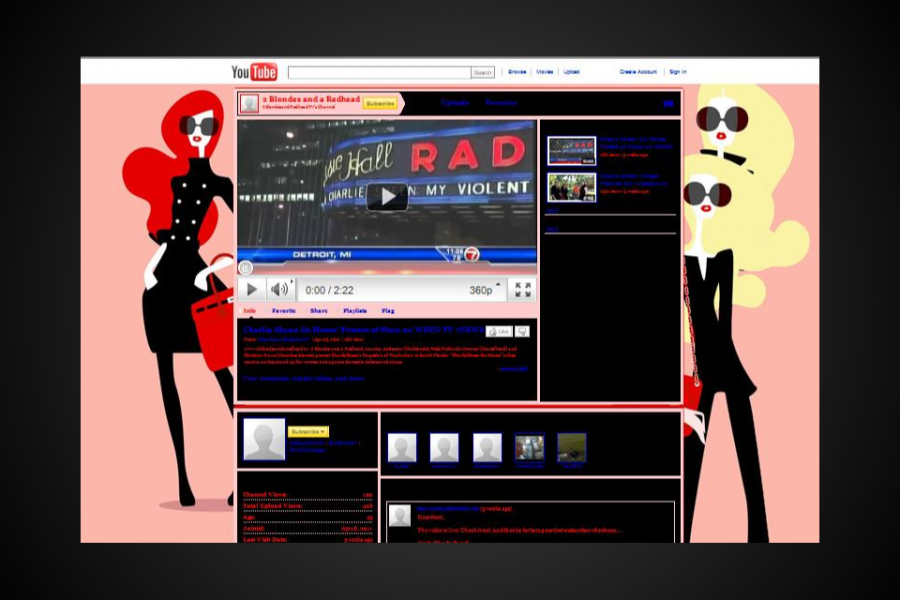Switch to the Uploads tab
900x600 pixels.
click(455, 103)
